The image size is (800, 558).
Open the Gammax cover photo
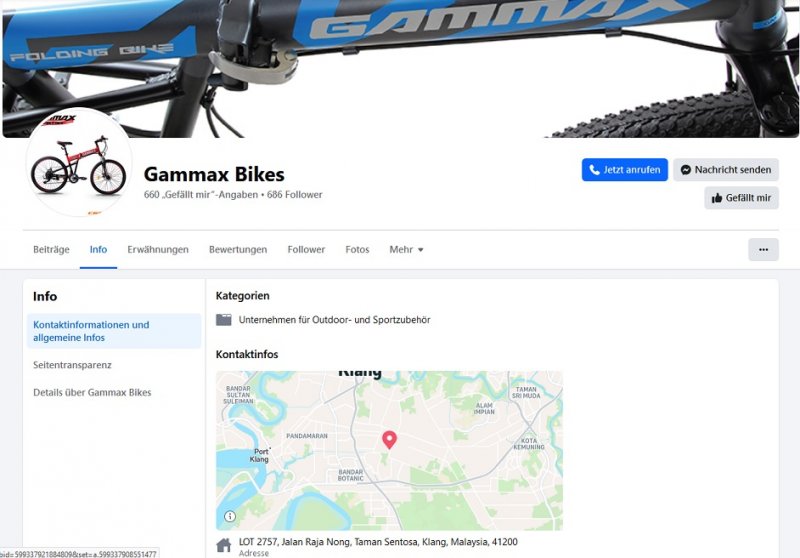(400, 68)
